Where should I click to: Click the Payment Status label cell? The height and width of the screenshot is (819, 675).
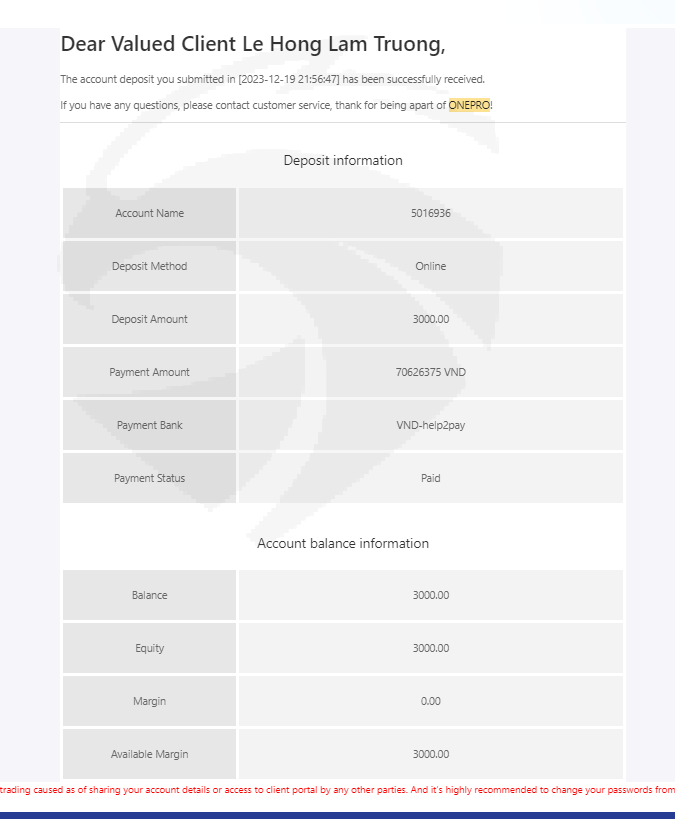(150, 478)
